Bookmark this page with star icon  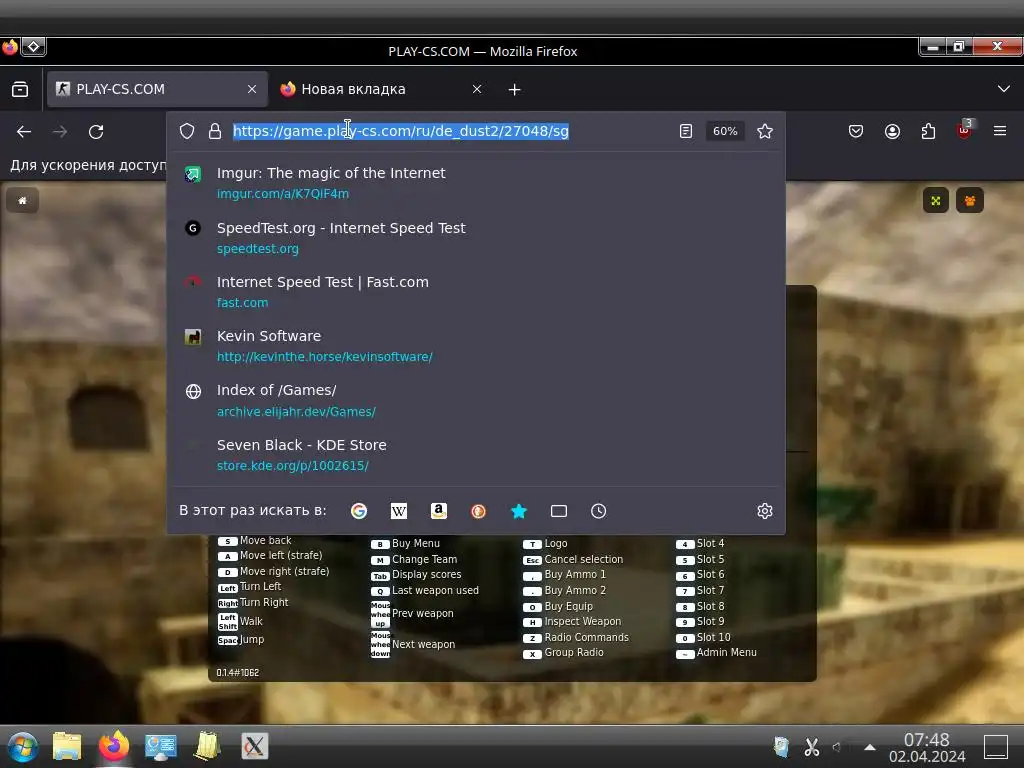tap(765, 131)
